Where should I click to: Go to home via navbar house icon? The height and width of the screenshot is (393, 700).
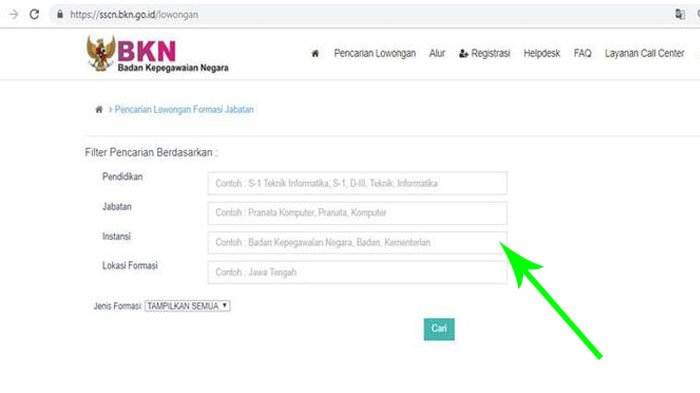pos(315,54)
